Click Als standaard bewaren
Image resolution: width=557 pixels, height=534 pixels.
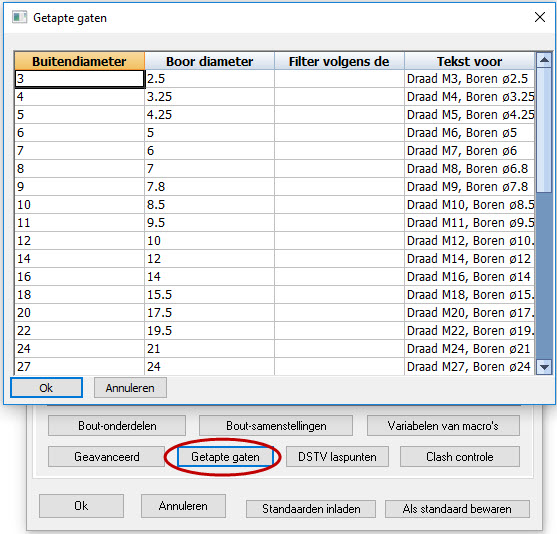457,509
